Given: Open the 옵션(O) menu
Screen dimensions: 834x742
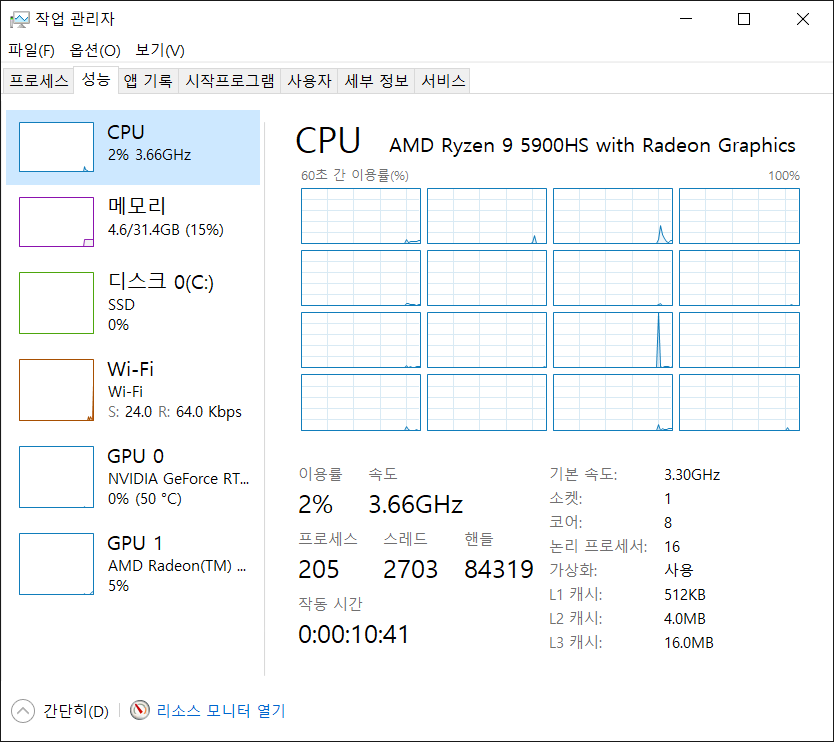Looking at the screenshot, I should [x=95, y=50].
